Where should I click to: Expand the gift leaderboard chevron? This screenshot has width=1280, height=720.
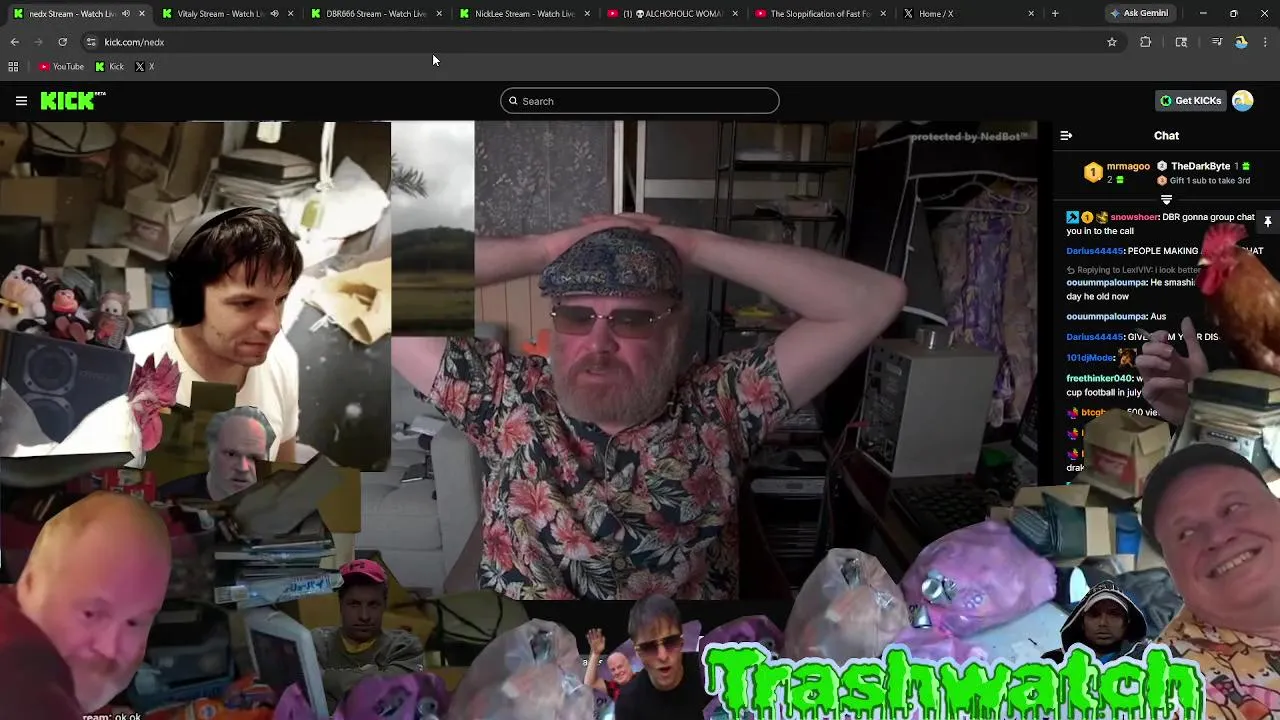coord(1166,200)
